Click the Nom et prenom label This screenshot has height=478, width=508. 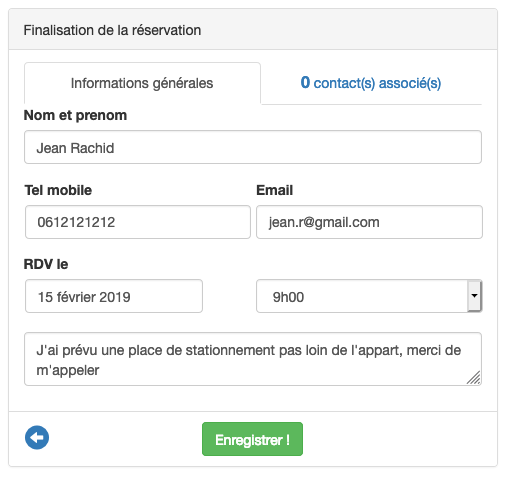(75, 115)
